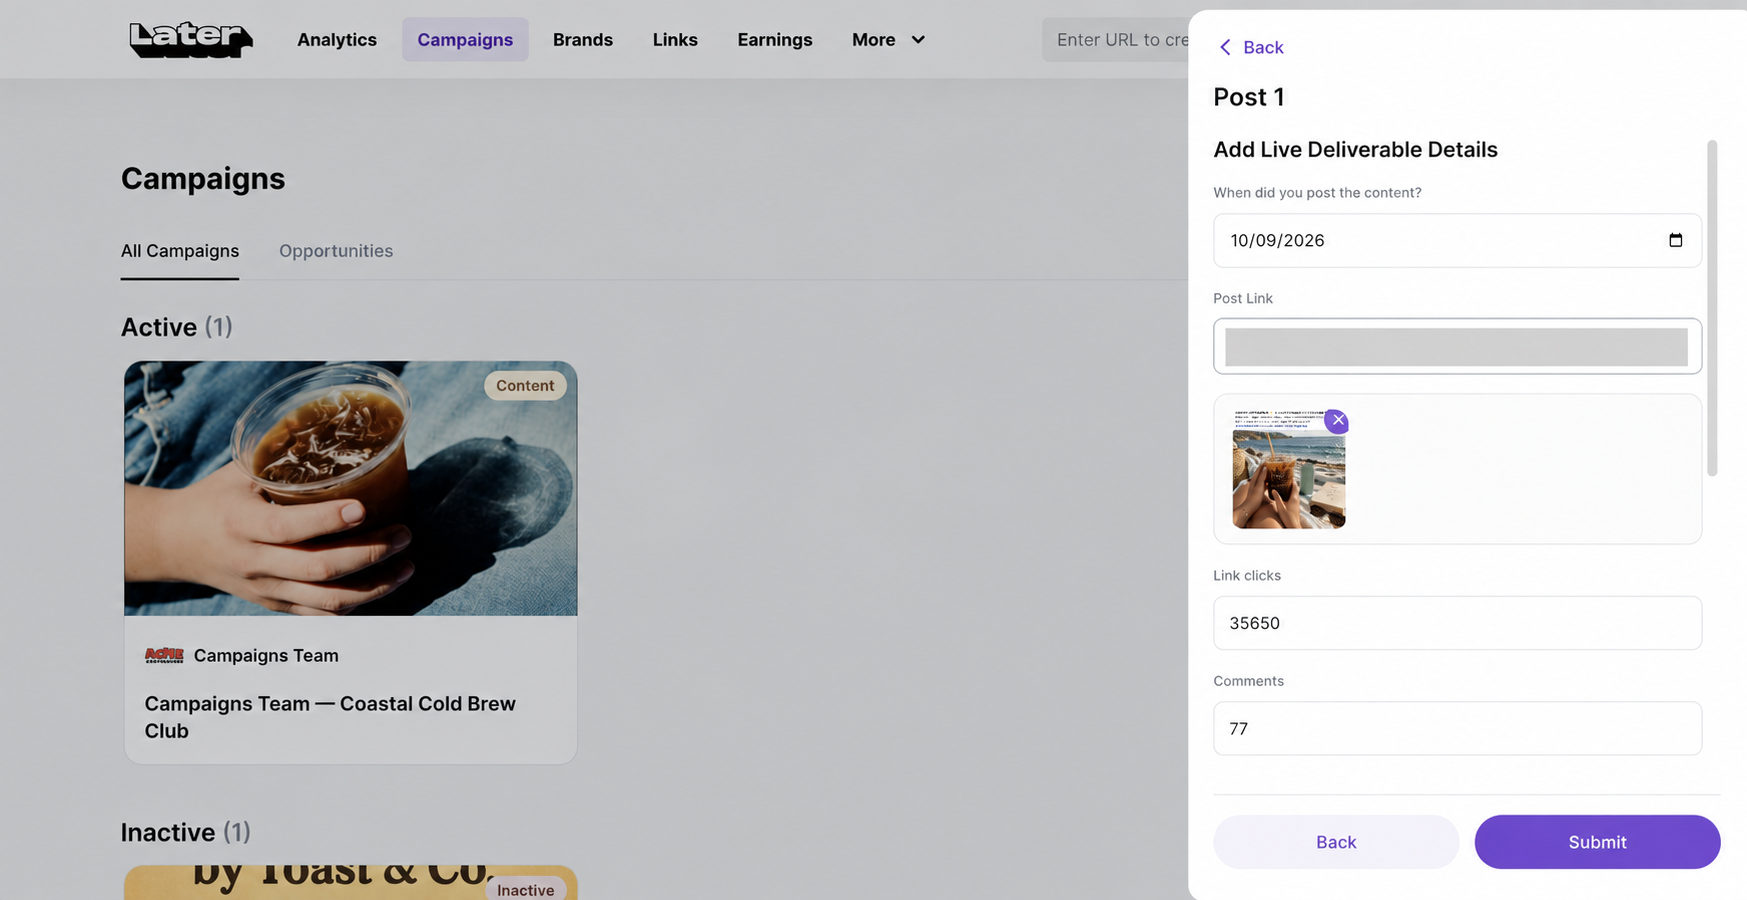Viewport: 1747px width, 900px height.
Task: Click the Inactive (1) section heading
Action: (186, 832)
